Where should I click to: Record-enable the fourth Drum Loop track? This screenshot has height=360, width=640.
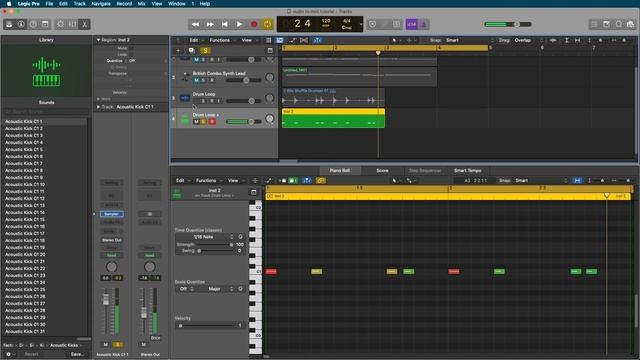[x=212, y=122]
